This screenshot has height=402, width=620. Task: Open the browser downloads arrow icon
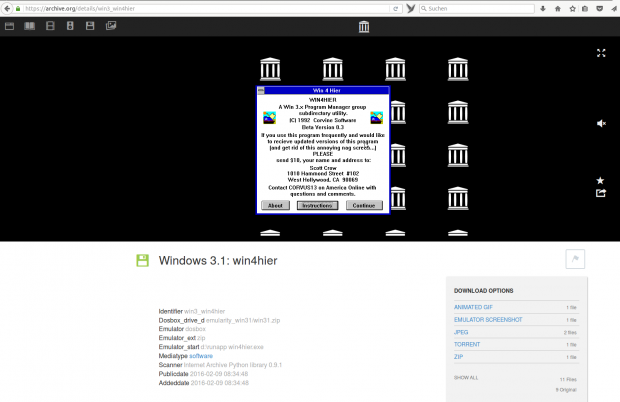[542, 8]
